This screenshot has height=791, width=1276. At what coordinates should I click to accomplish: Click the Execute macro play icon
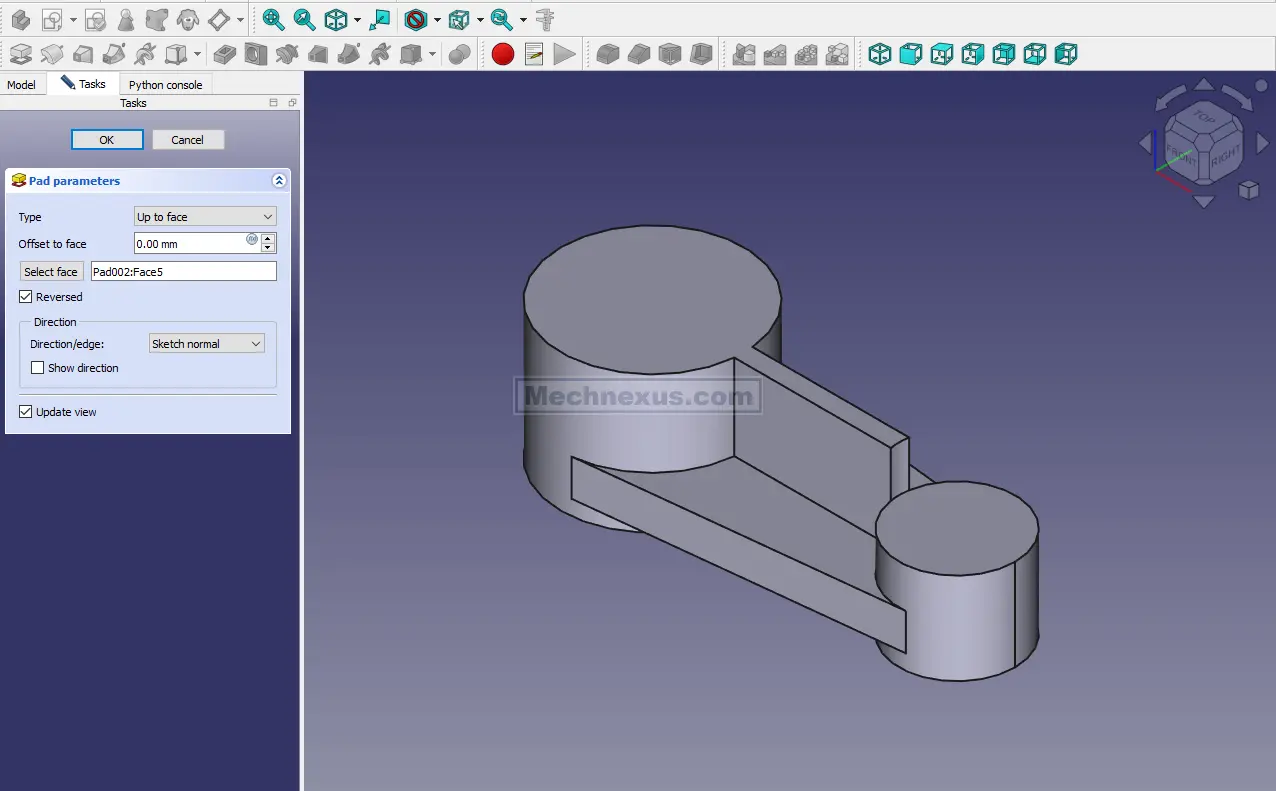click(565, 54)
